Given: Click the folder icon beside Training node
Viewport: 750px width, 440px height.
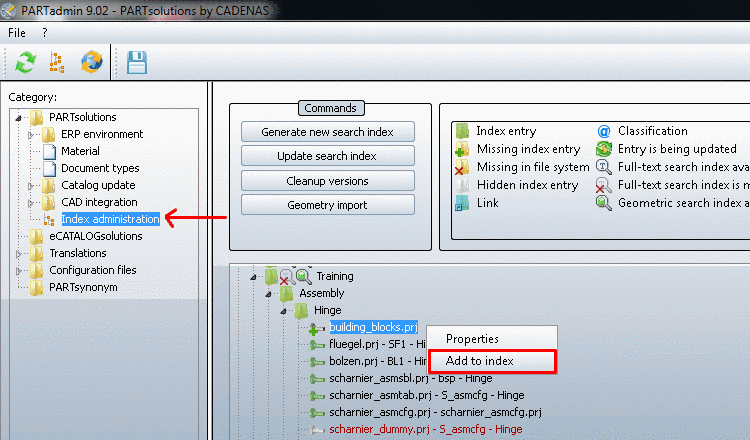Looking at the screenshot, I should point(271,275).
